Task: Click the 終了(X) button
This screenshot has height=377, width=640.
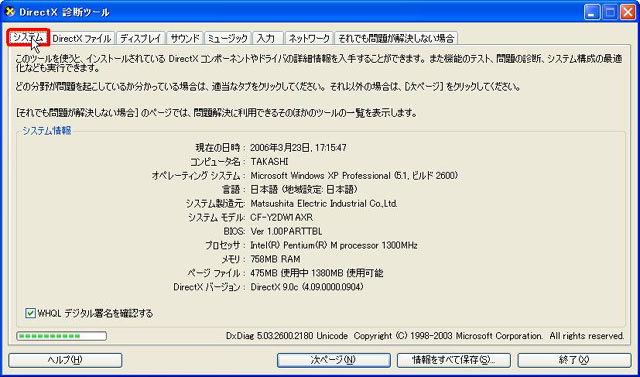Action: click(574, 360)
